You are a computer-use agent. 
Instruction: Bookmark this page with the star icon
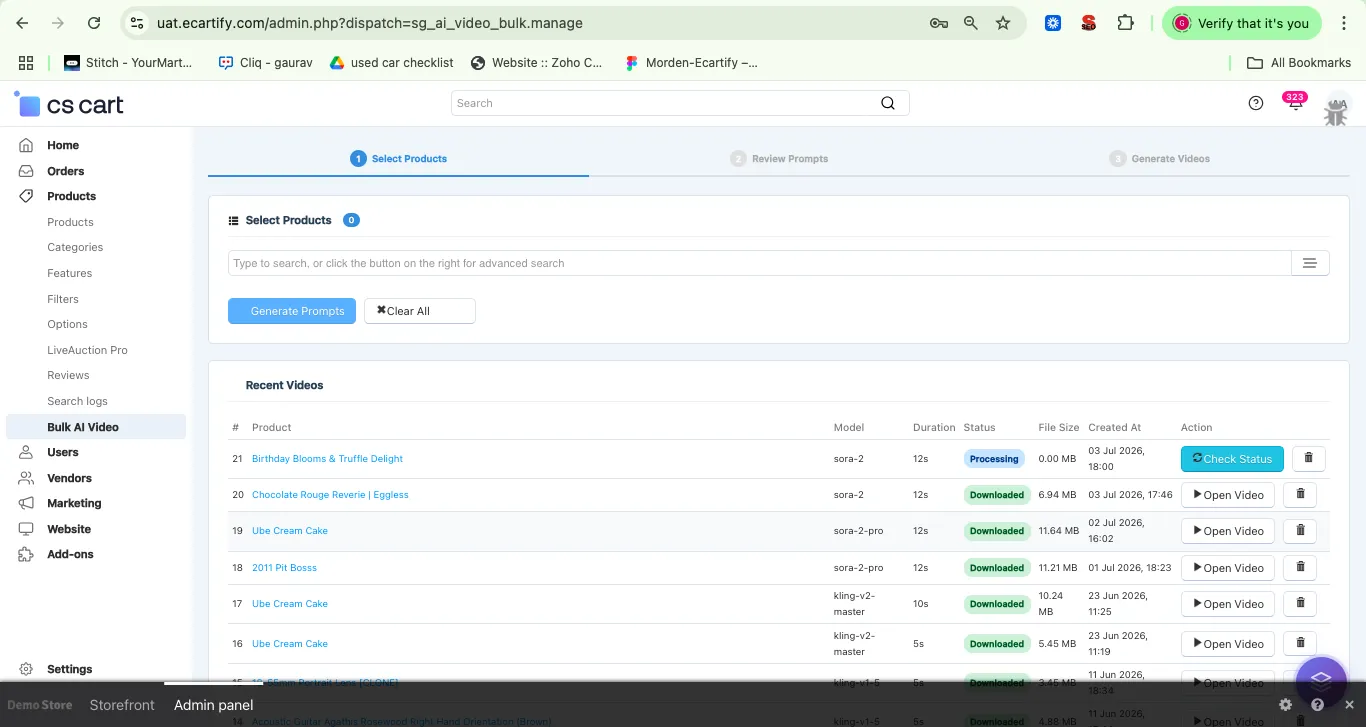tap(1003, 23)
